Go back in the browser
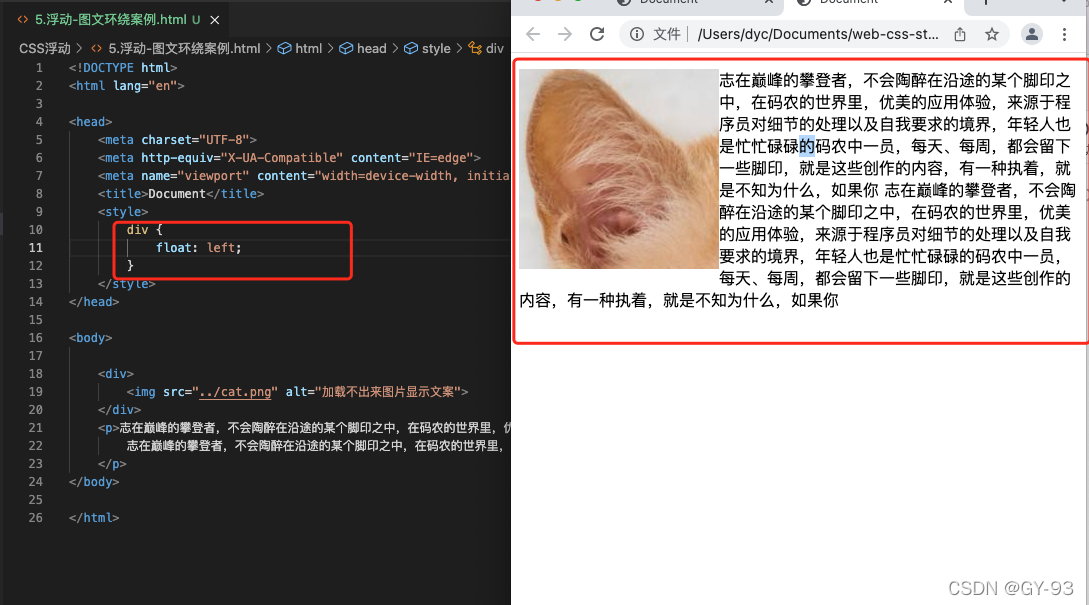The width and height of the screenshot is (1089, 605). (x=533, y=34)
